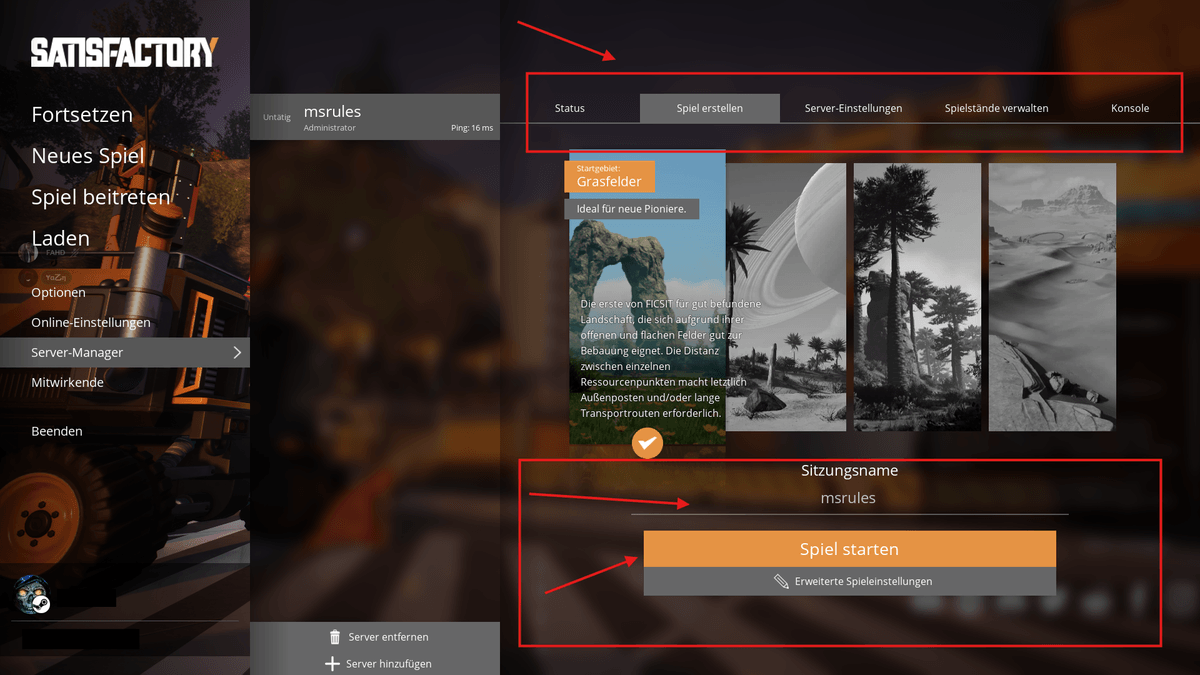Image resolution: width=1200 pixels, height=675 pixels.
Task: Switch to the Status tab
Action: click(570, 108)
